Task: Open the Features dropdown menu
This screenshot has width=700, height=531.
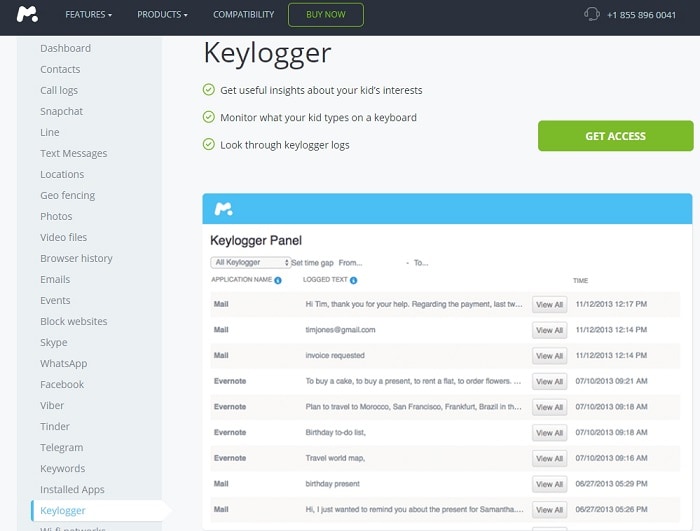Action: [88, 15]
